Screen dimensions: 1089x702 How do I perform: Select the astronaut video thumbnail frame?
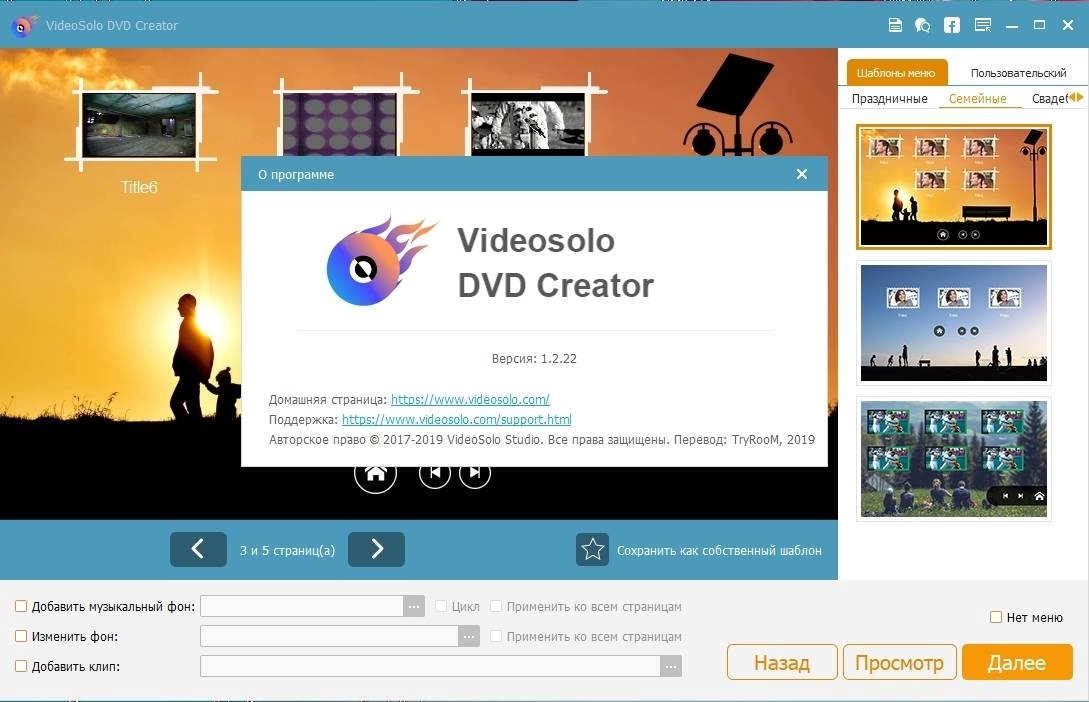tap(529, 124)
